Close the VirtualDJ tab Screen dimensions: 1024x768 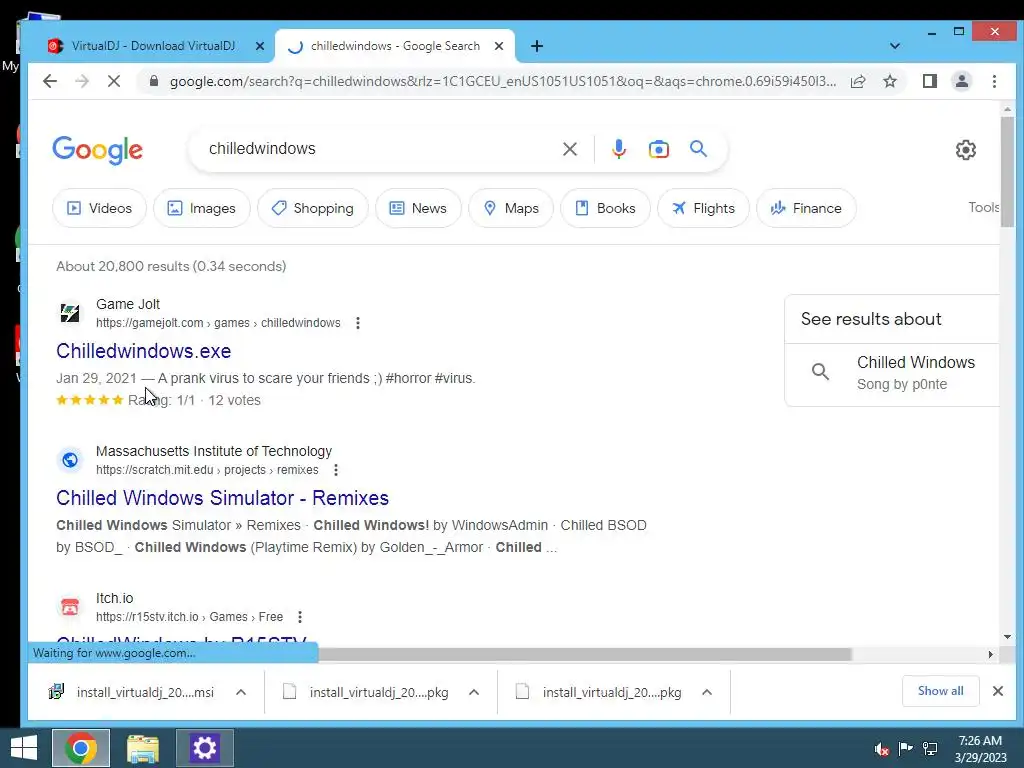[x=259, y=46]
